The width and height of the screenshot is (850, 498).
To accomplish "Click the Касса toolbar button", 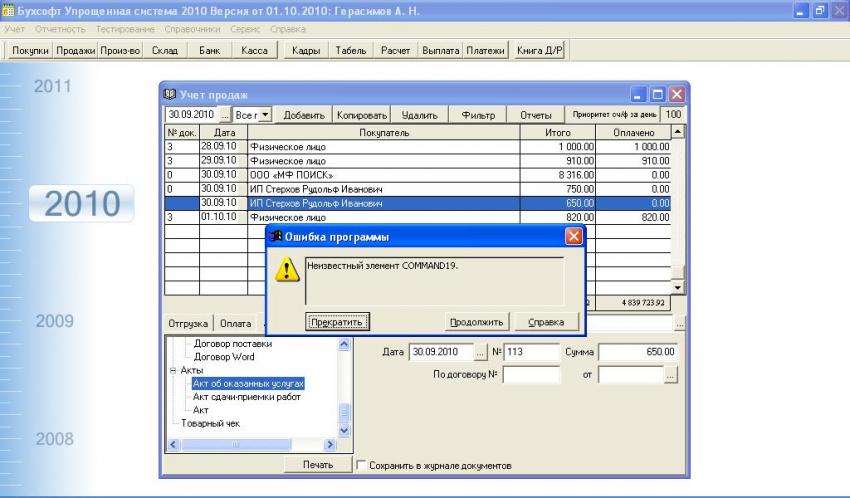I will pyautogui.click(x=256, y=50).
